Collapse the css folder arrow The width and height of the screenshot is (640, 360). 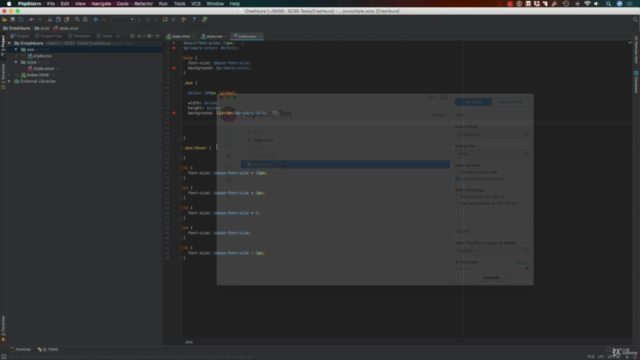[16, 49]
